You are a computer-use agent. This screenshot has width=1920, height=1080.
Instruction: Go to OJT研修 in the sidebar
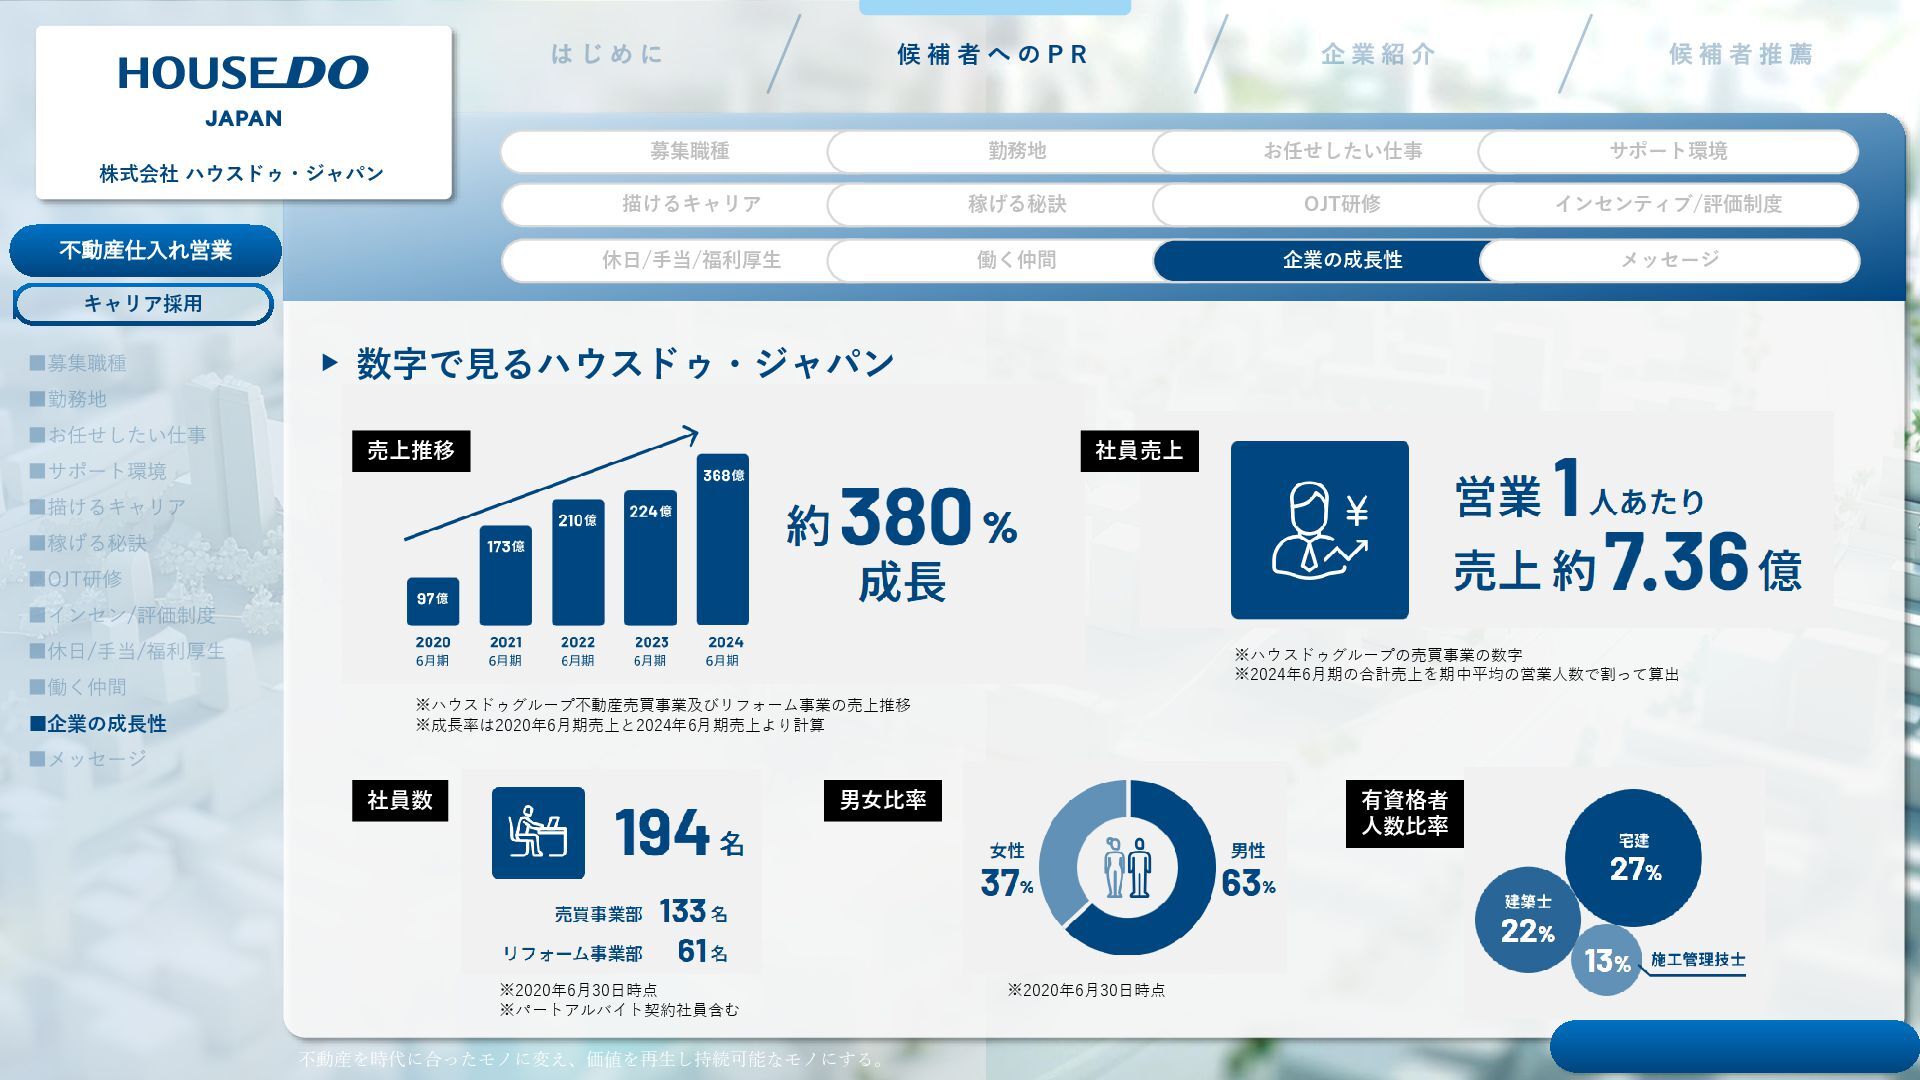[x=76, y=579]
